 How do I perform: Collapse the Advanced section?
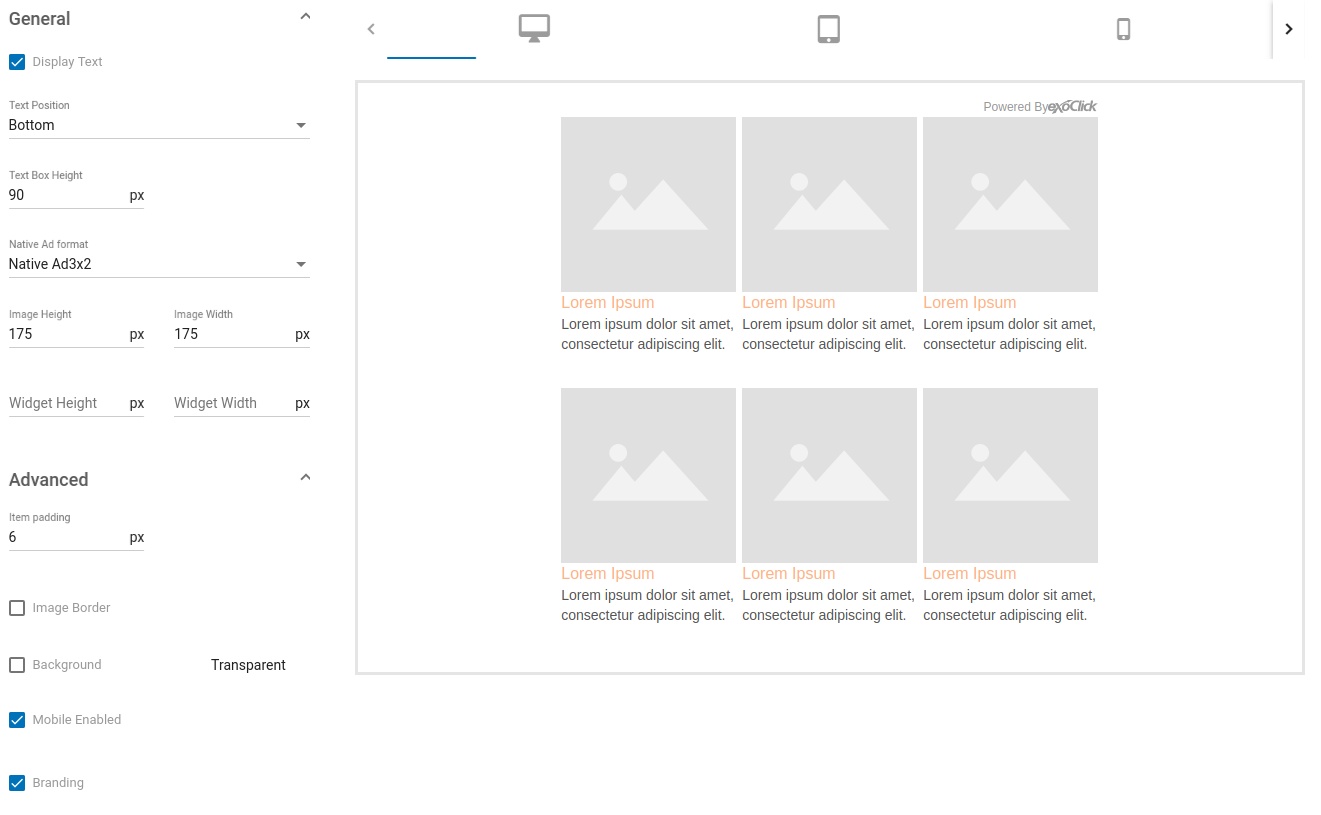pos(306,477)
